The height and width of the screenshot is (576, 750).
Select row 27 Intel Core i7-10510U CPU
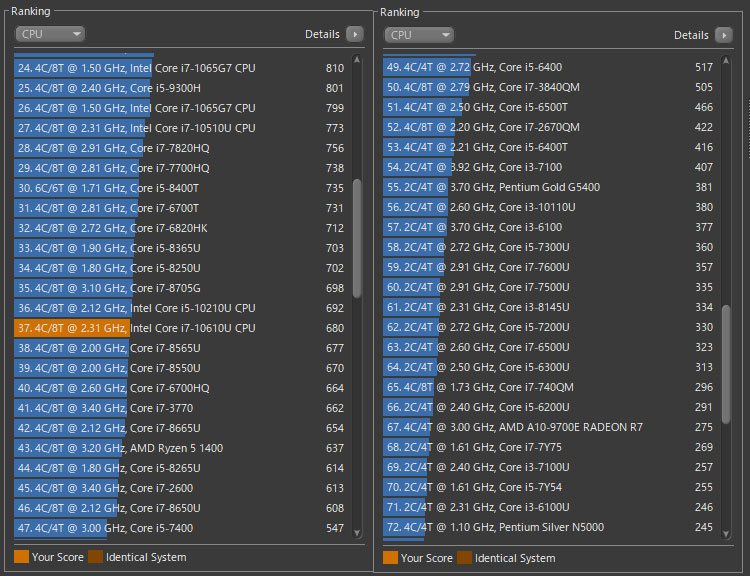(x=181, y=128)
